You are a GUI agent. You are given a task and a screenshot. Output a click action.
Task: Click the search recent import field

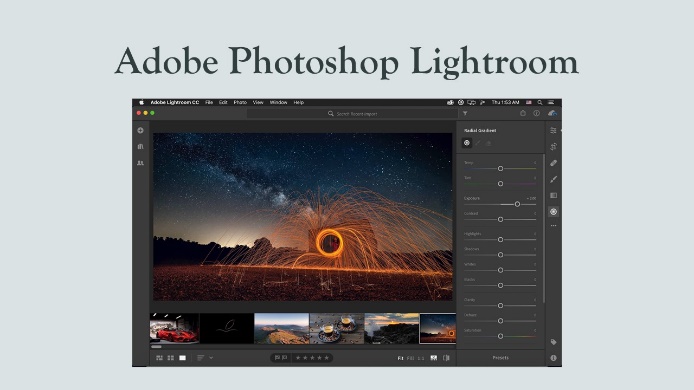coord(352,114)
